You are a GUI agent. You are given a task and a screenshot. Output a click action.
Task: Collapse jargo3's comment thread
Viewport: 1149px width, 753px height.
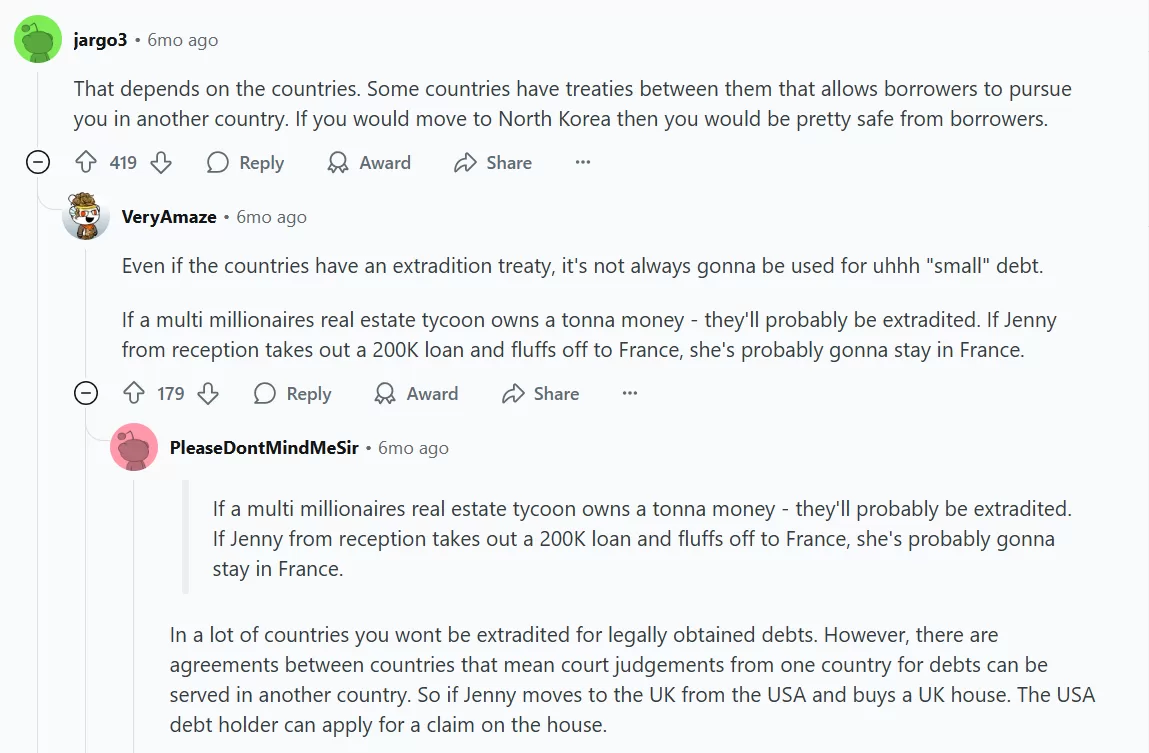coord(38,163)
